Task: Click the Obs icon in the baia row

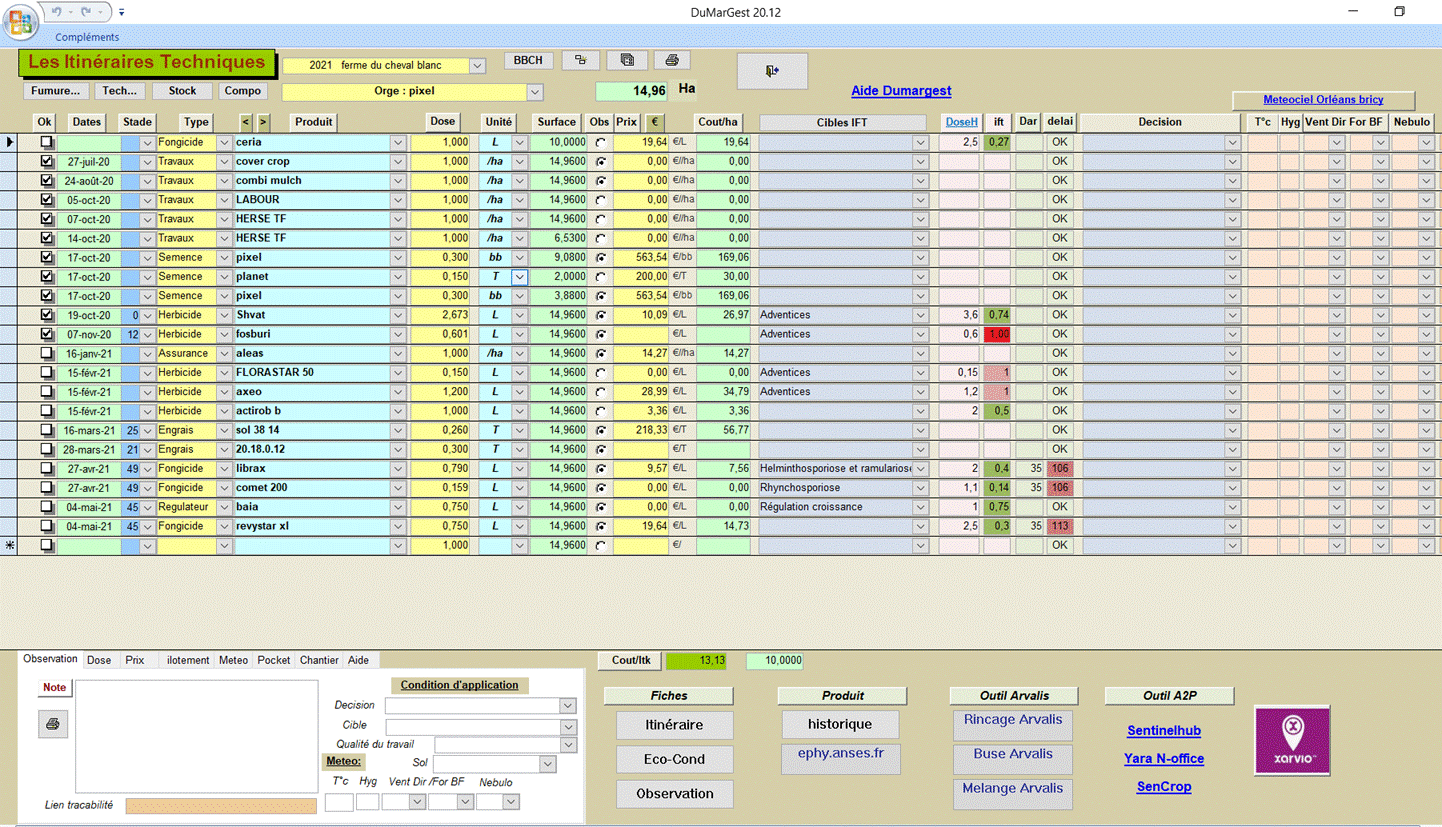Action: pos(600,507)
